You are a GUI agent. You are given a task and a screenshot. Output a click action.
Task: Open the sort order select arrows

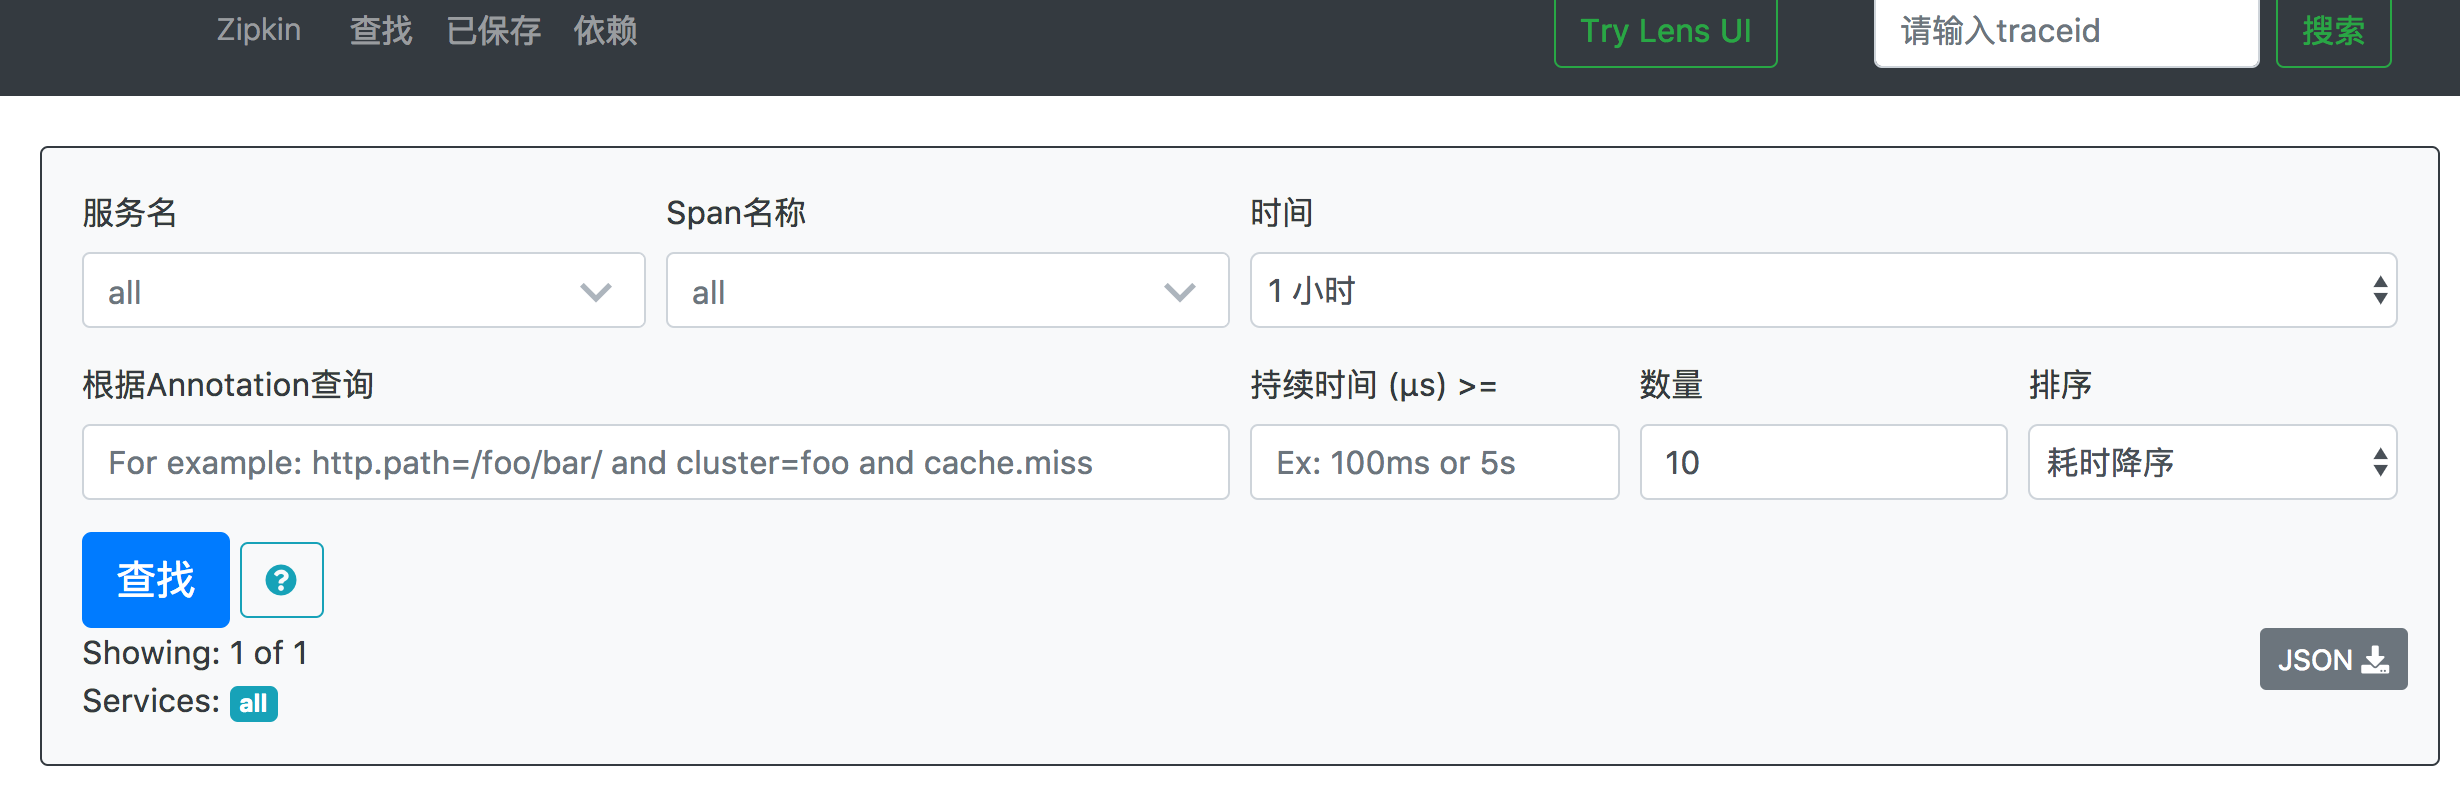(x=2380, y=463)
